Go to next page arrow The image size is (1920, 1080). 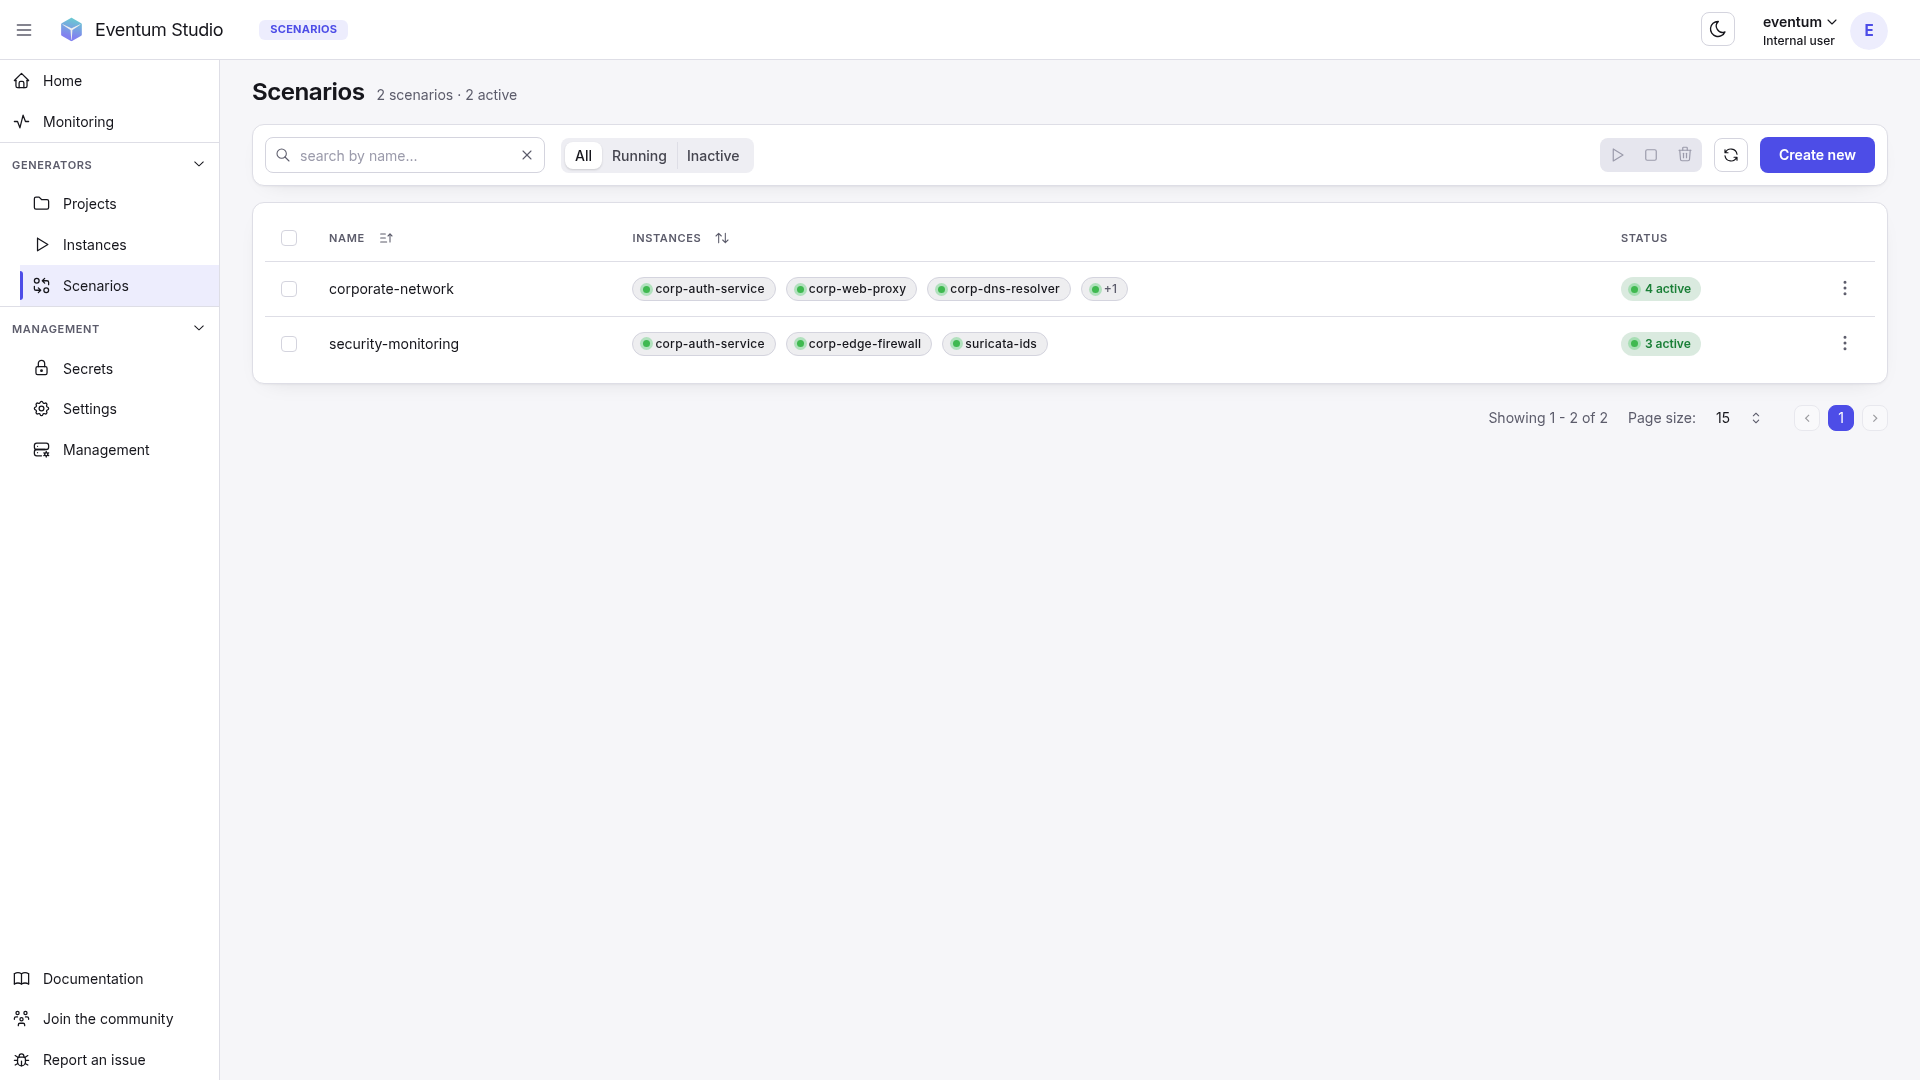point(1875,418)
